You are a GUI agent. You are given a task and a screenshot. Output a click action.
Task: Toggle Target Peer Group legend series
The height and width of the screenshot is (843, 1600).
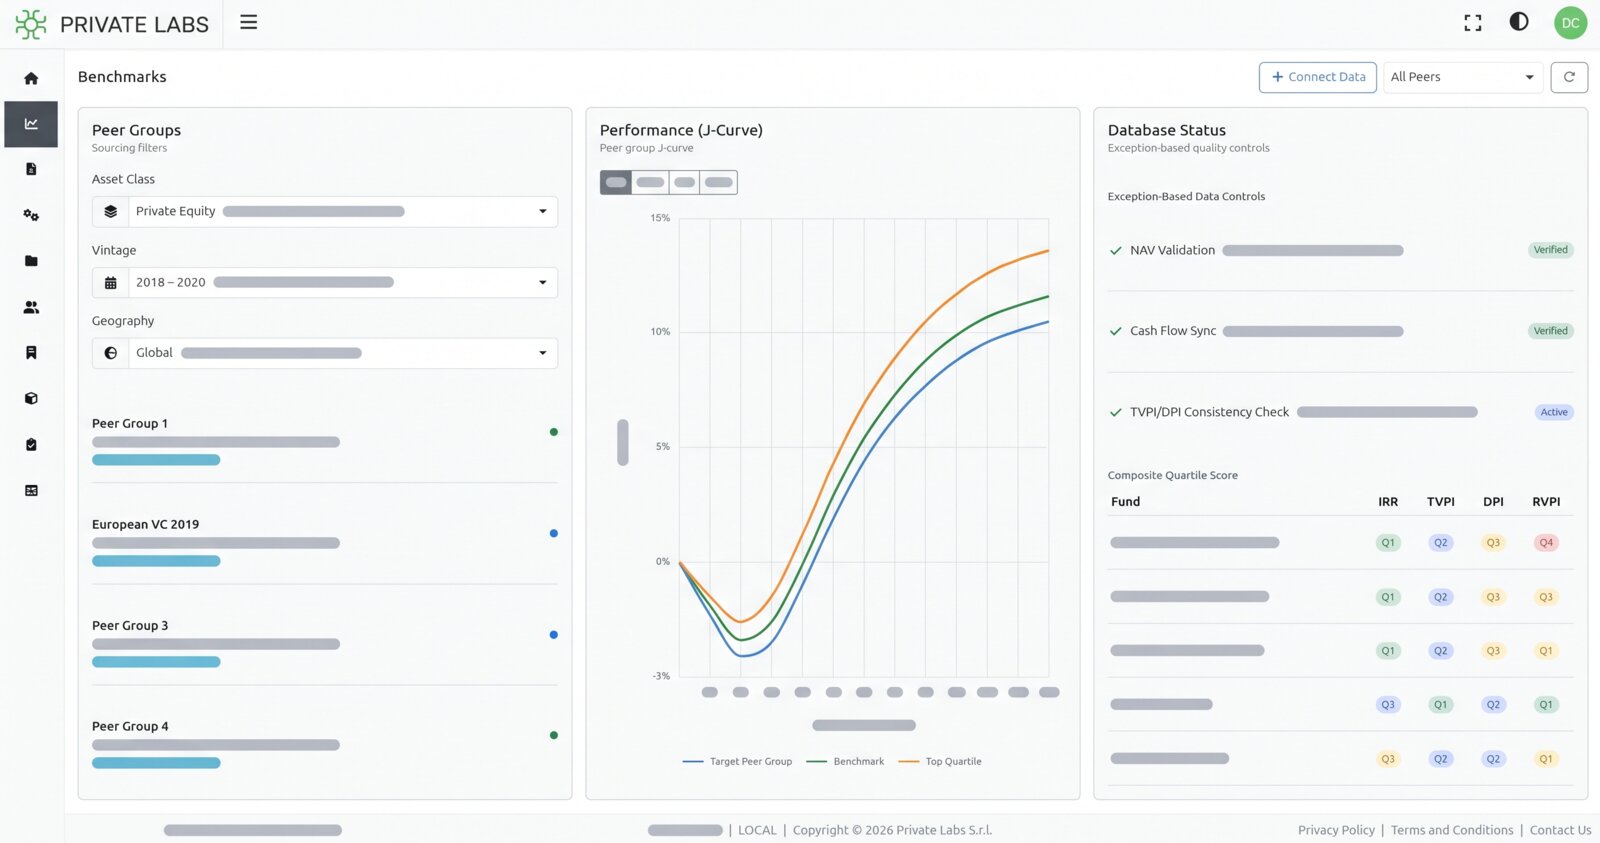737,762
